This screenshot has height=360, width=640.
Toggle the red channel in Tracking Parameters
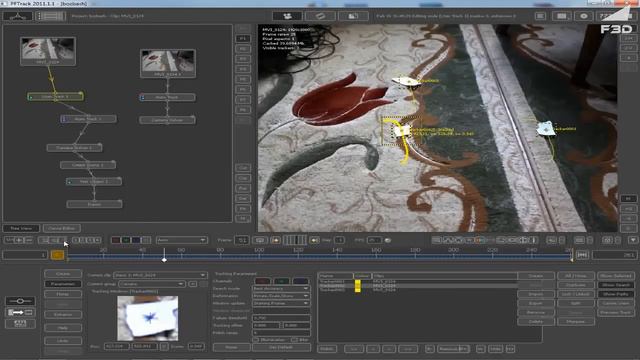point(262,281)
